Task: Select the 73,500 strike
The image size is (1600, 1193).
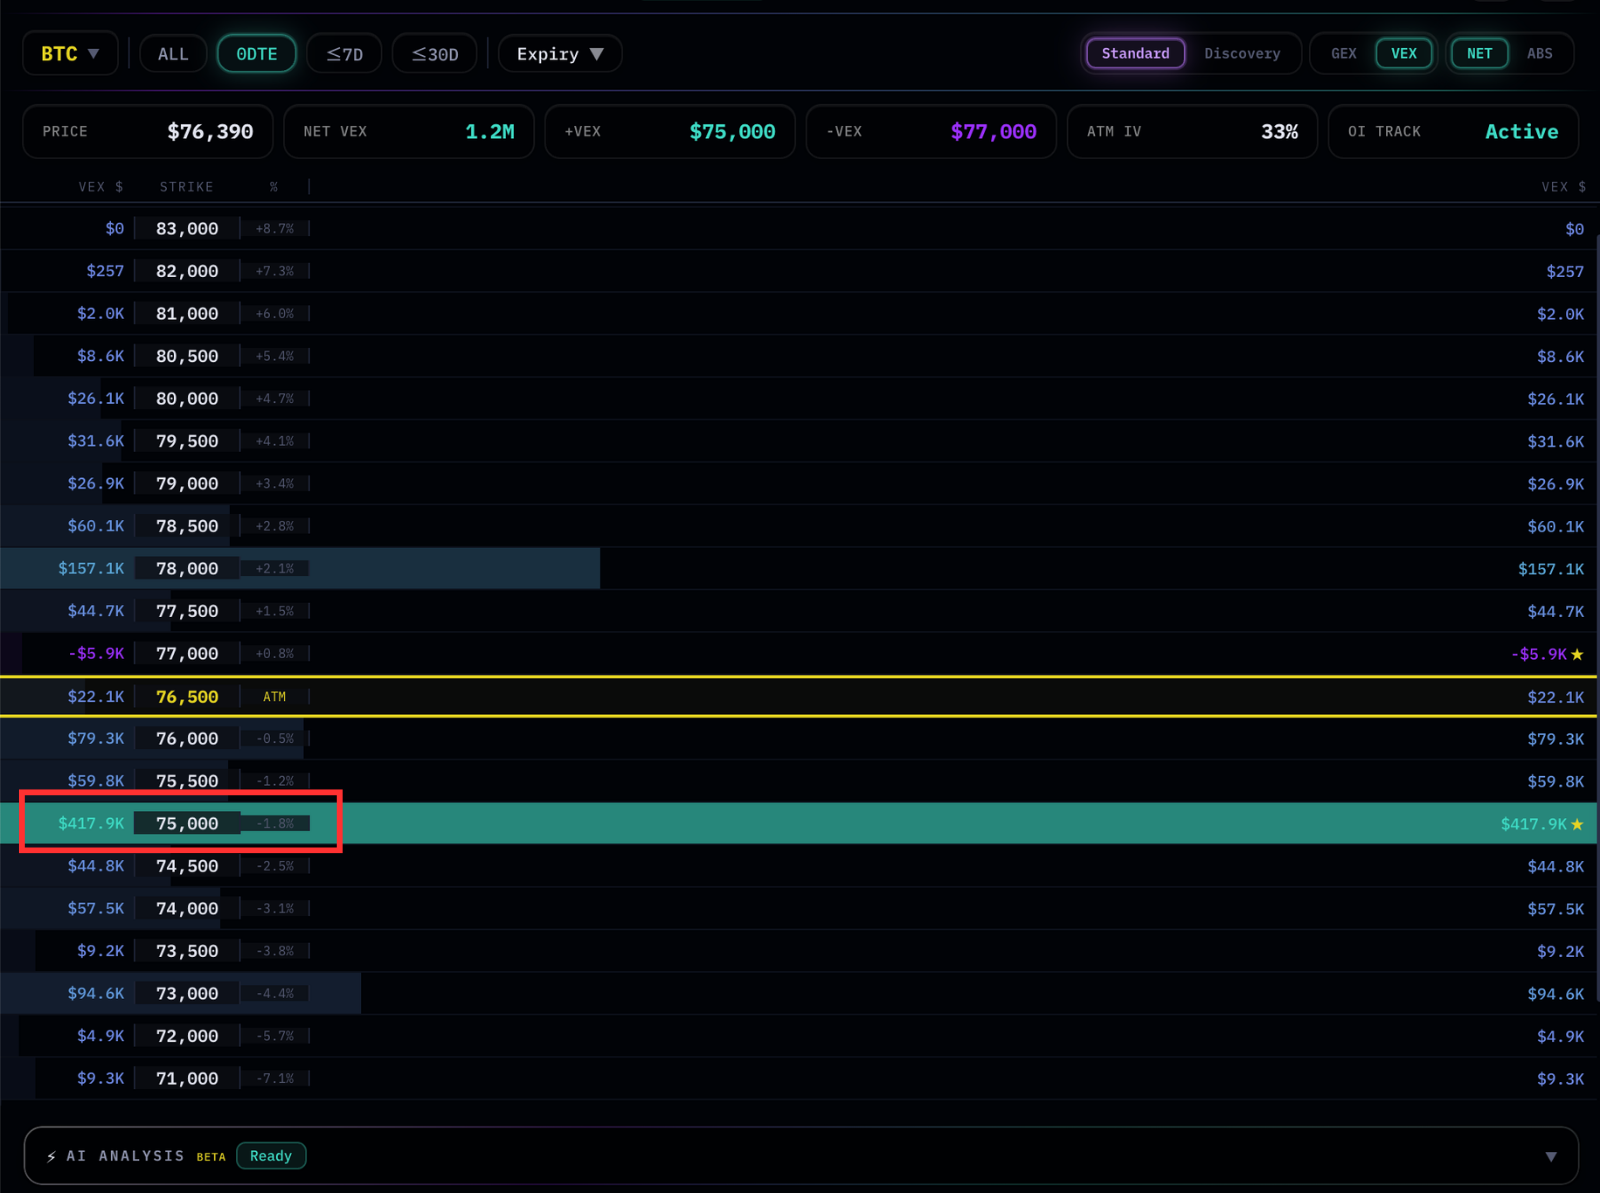Action: (x=187, y=951)
